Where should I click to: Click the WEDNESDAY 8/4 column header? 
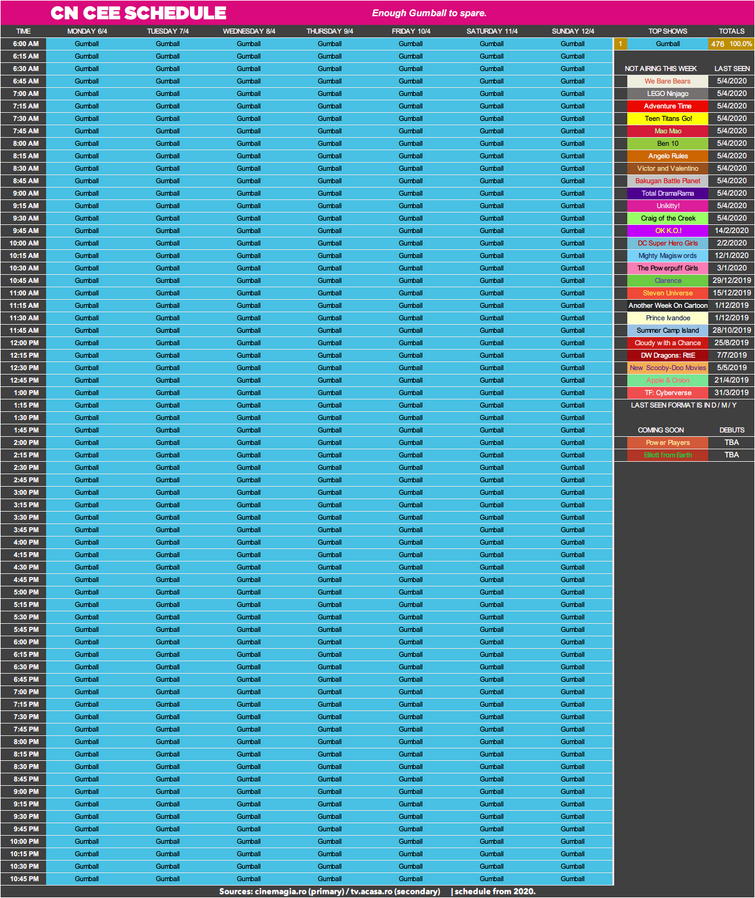pos(249,31)
